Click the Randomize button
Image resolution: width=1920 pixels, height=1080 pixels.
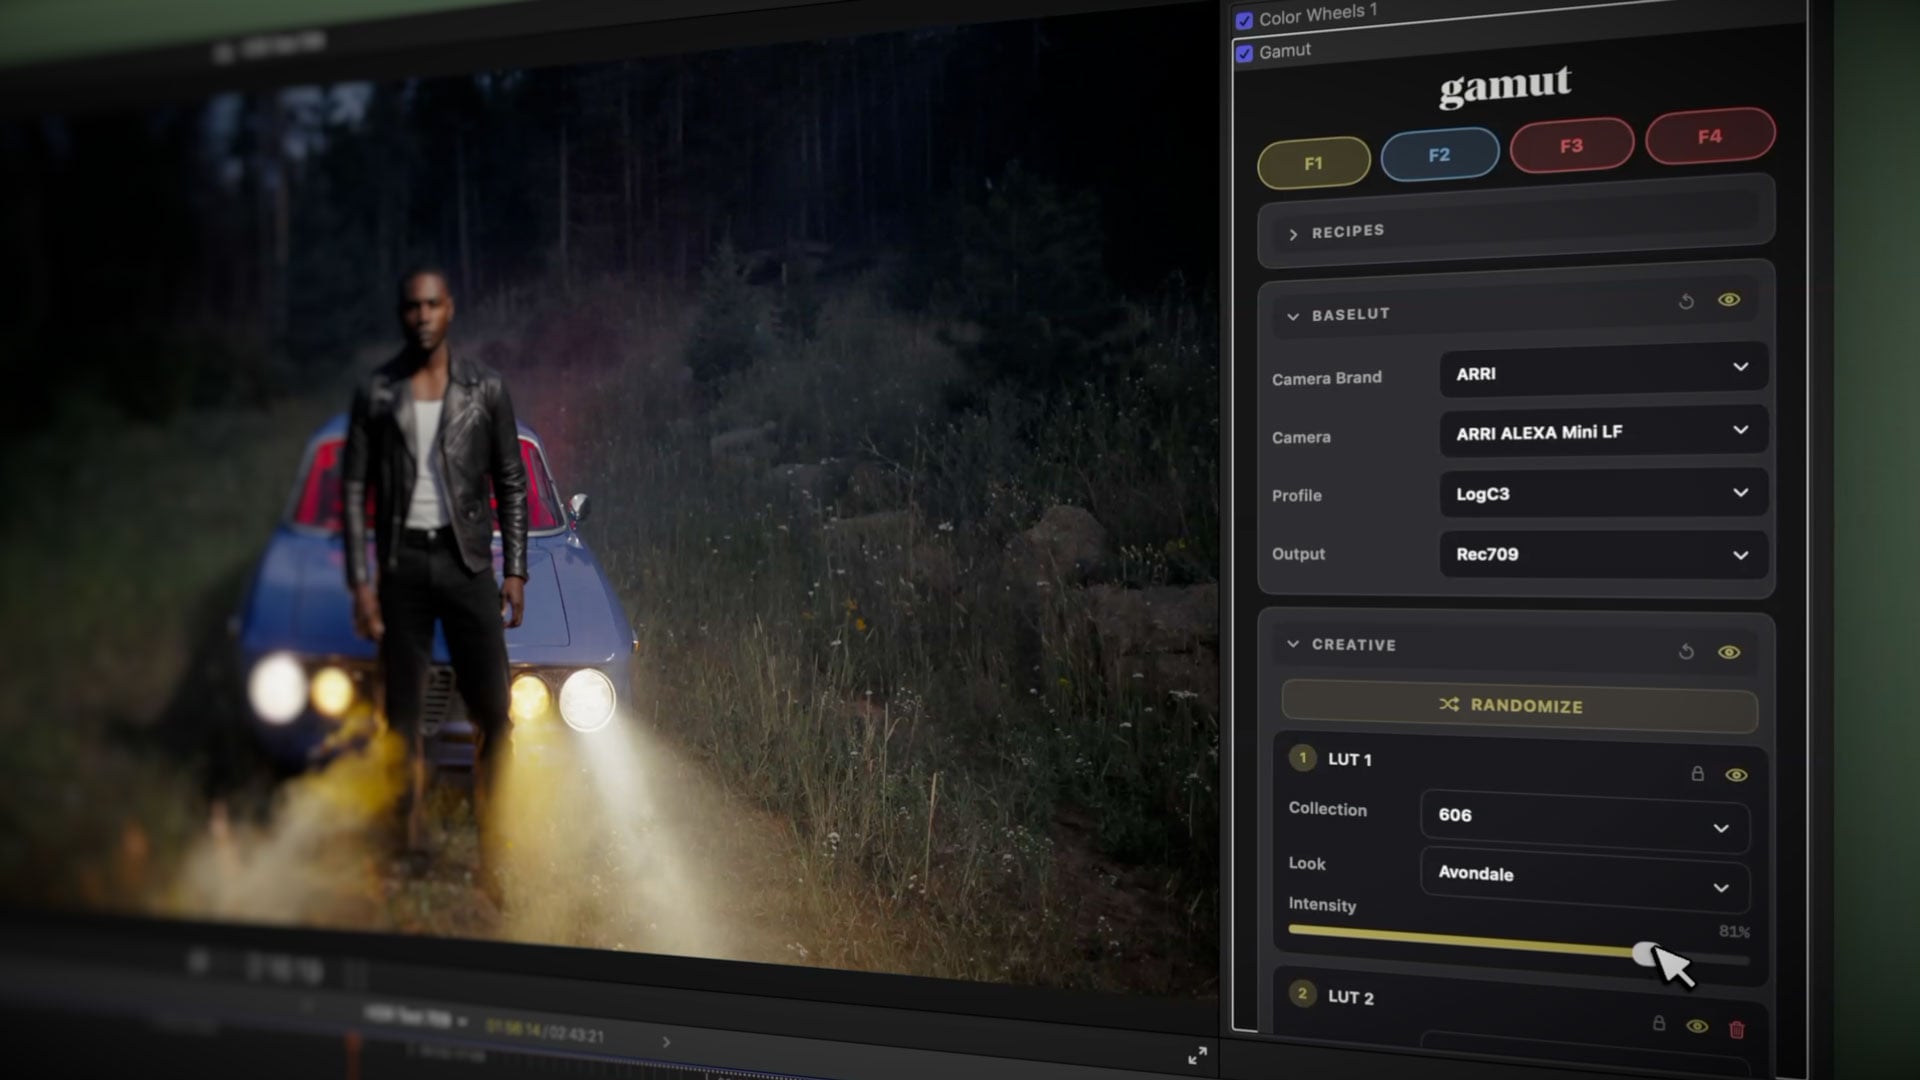1519,705
